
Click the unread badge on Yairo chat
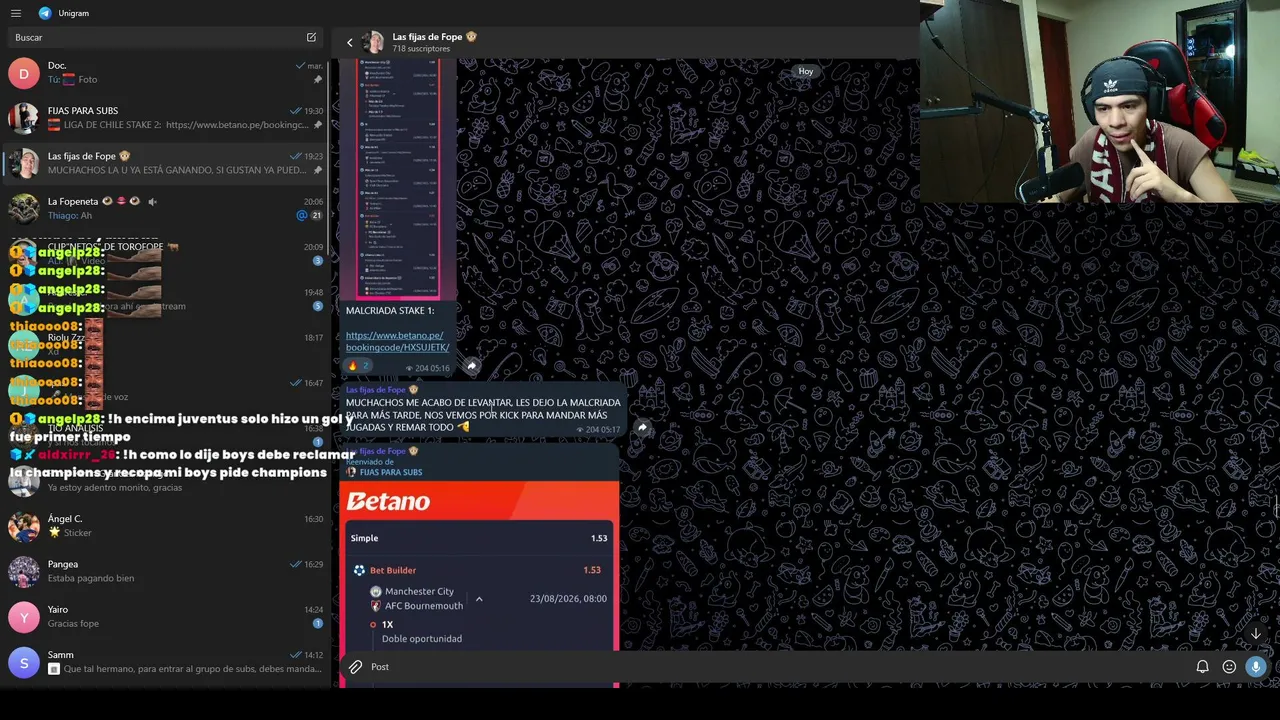click(318, 623)
